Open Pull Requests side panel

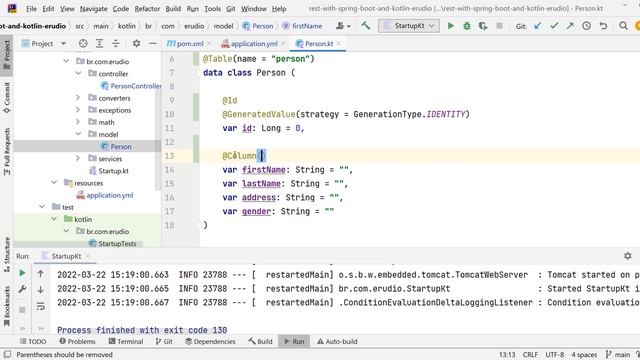click(x=7, y=151)
